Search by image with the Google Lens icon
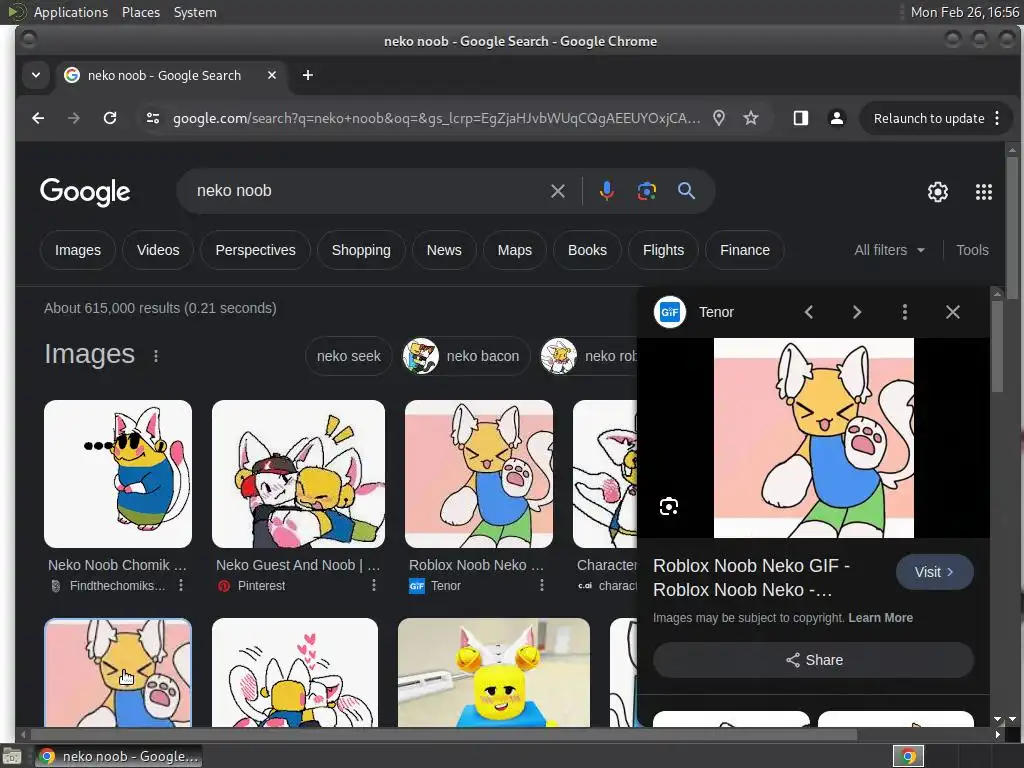This screenshot has width=1024, height=768. point(647,191)
